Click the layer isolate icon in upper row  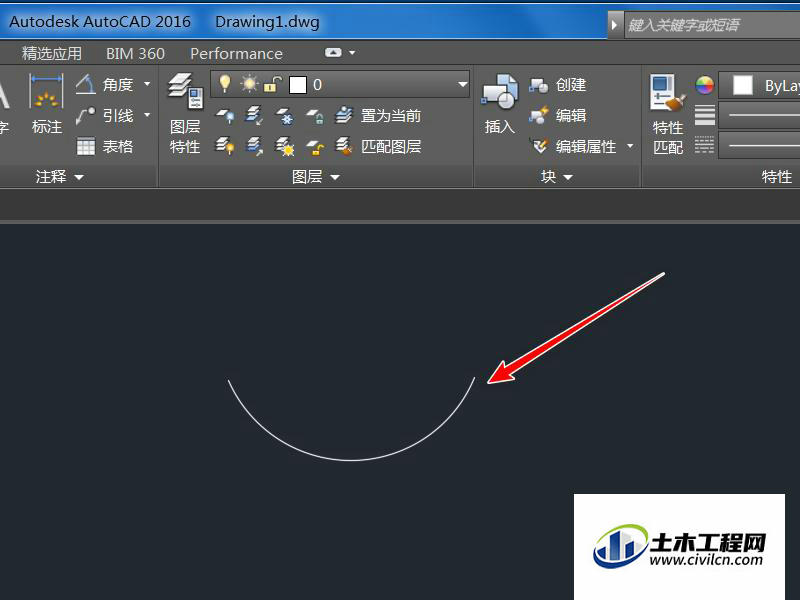pos(254,116)
